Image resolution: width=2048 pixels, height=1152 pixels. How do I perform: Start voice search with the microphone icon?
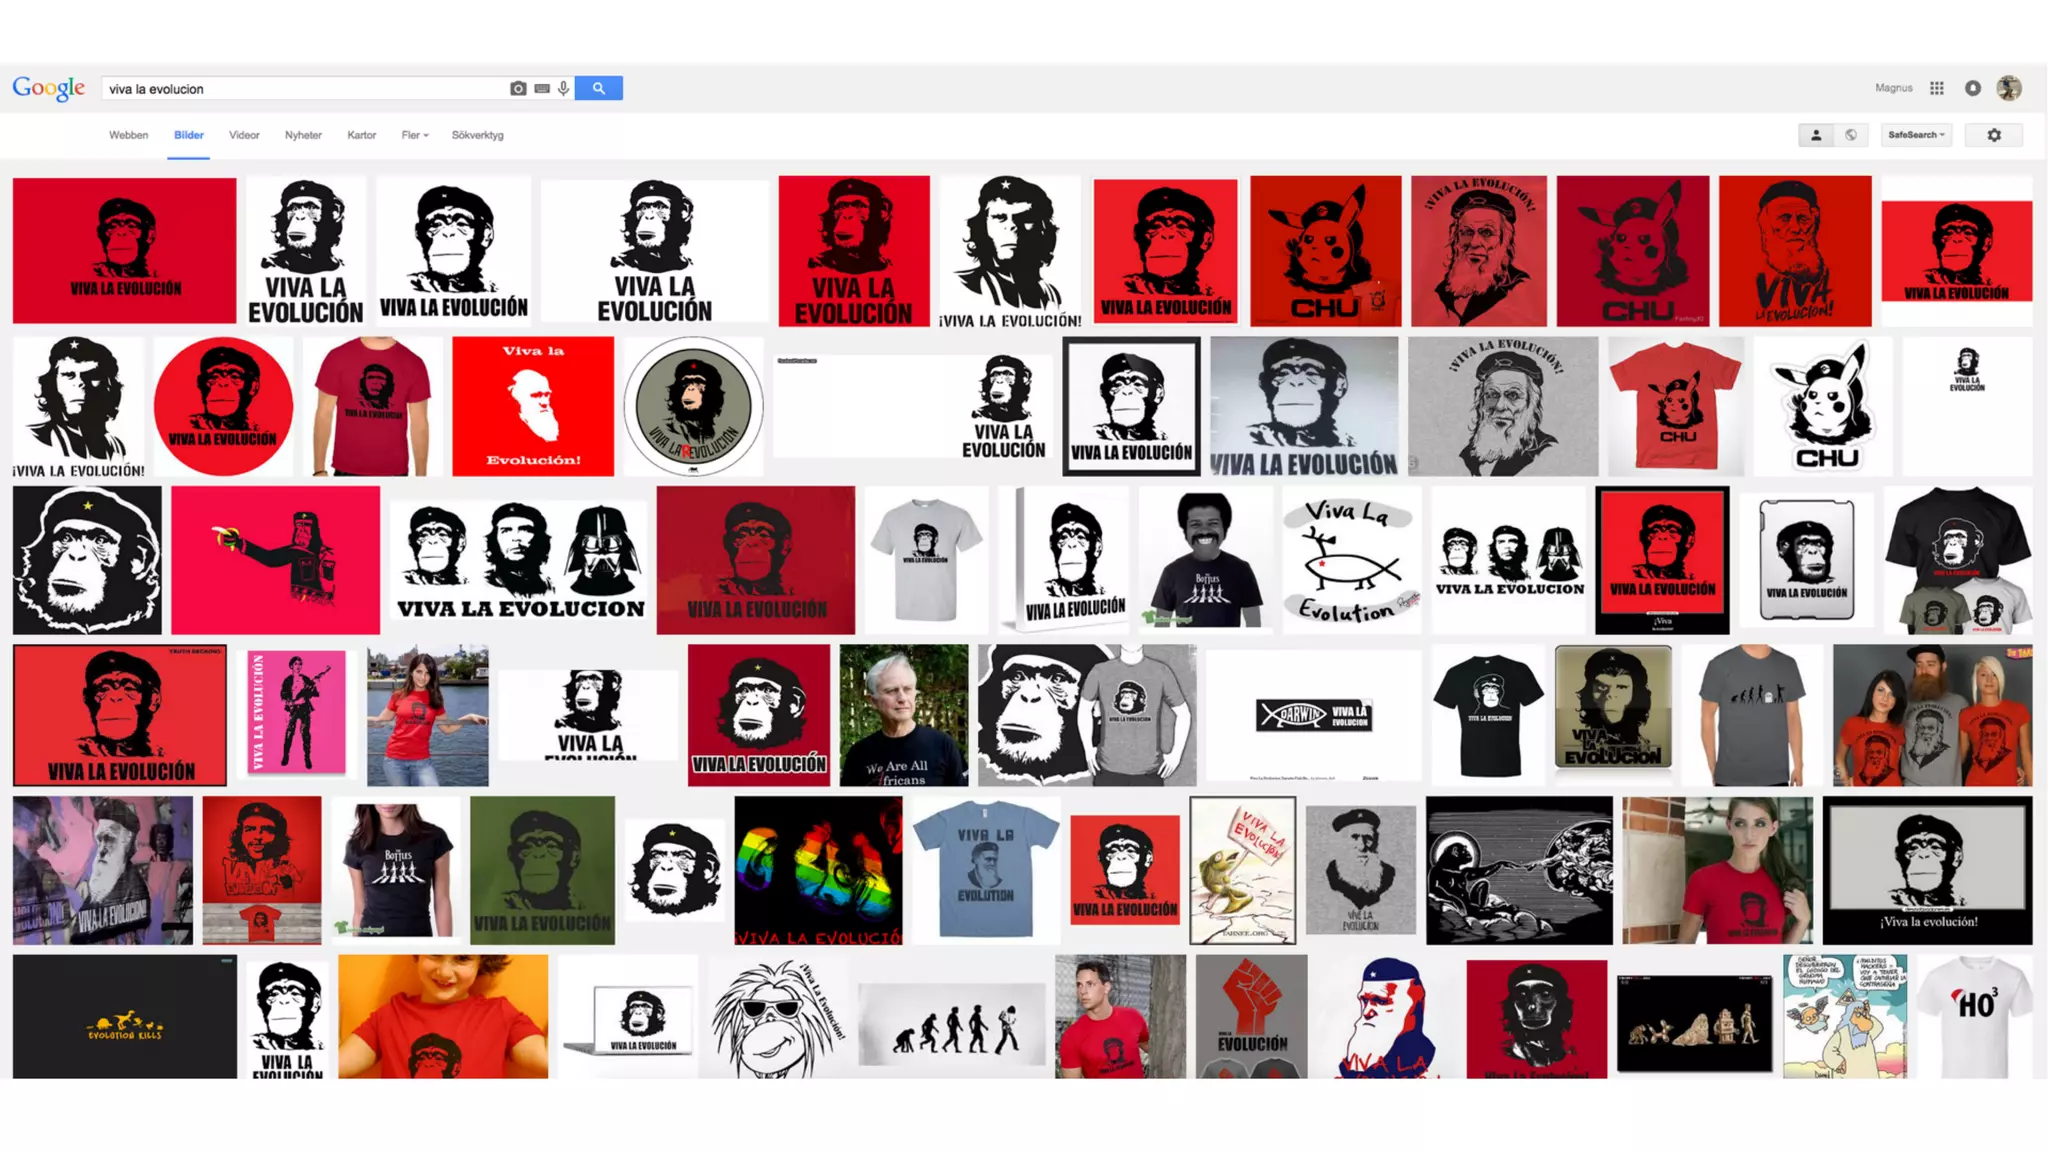point(564,88)
